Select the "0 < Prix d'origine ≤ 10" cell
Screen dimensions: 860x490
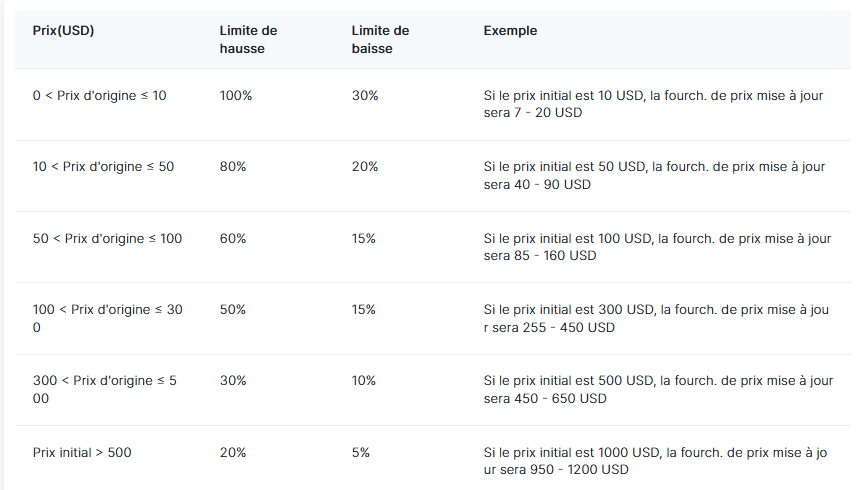point(100,95)
